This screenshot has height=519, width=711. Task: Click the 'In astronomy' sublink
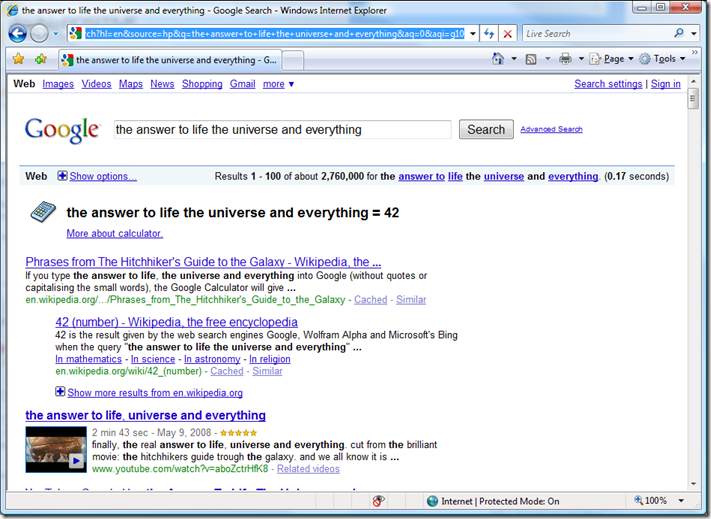pyautogui.click(x=212, y=359)
